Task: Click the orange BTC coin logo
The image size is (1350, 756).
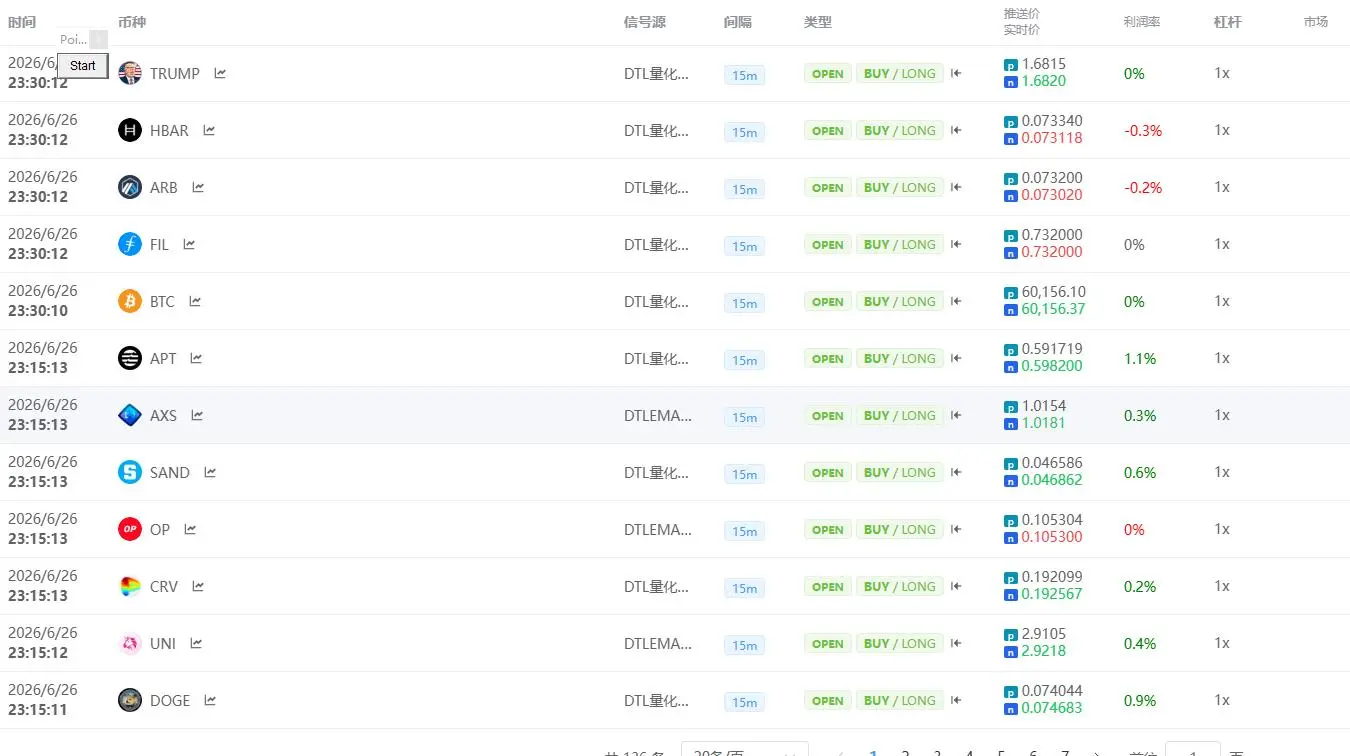Action: [130, 301]
